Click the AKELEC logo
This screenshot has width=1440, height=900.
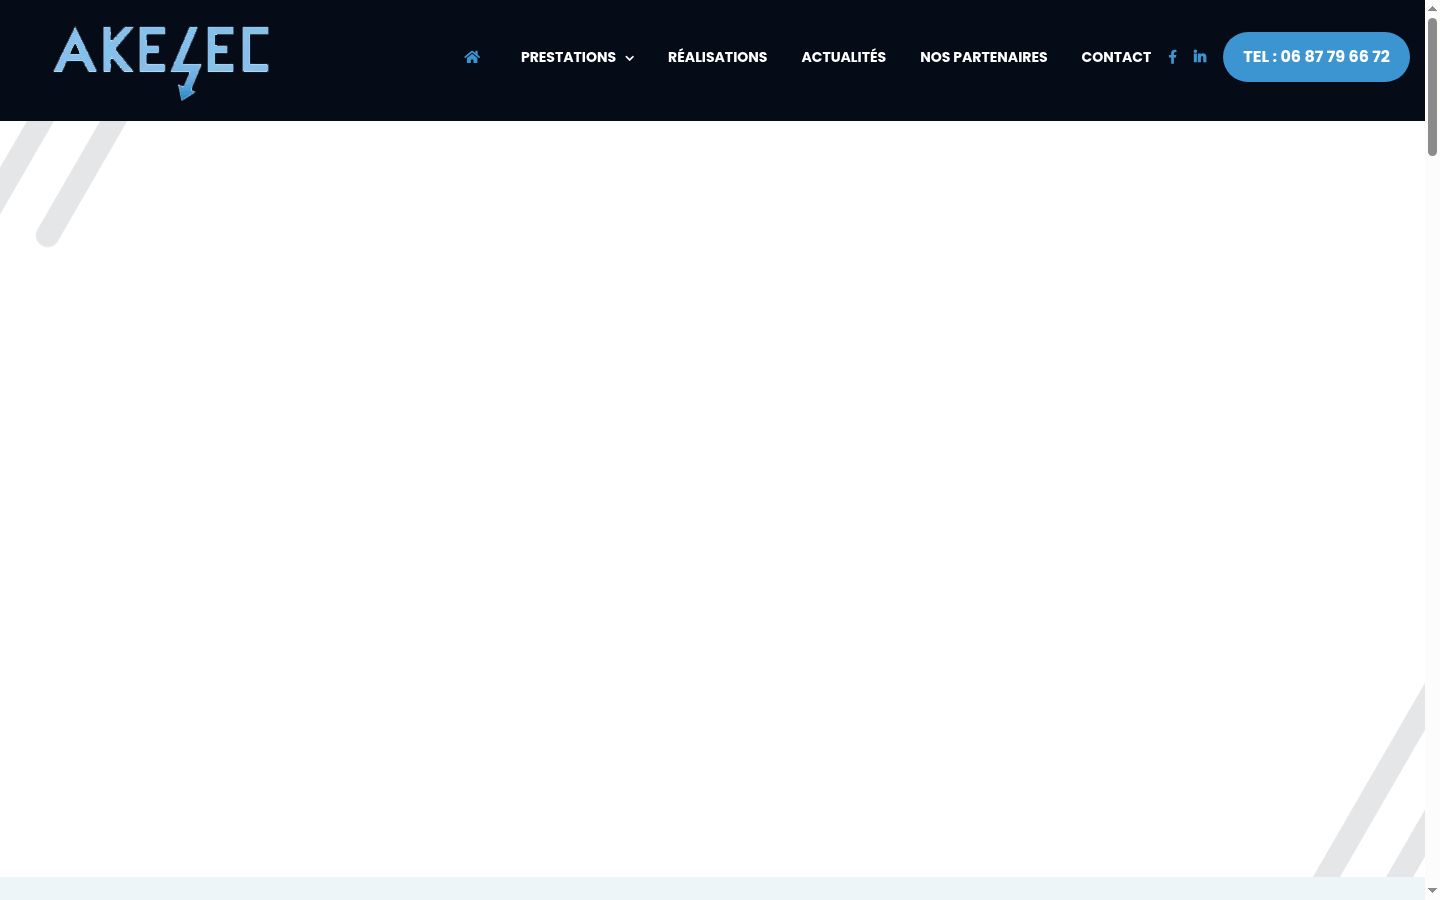coord(161,62)
